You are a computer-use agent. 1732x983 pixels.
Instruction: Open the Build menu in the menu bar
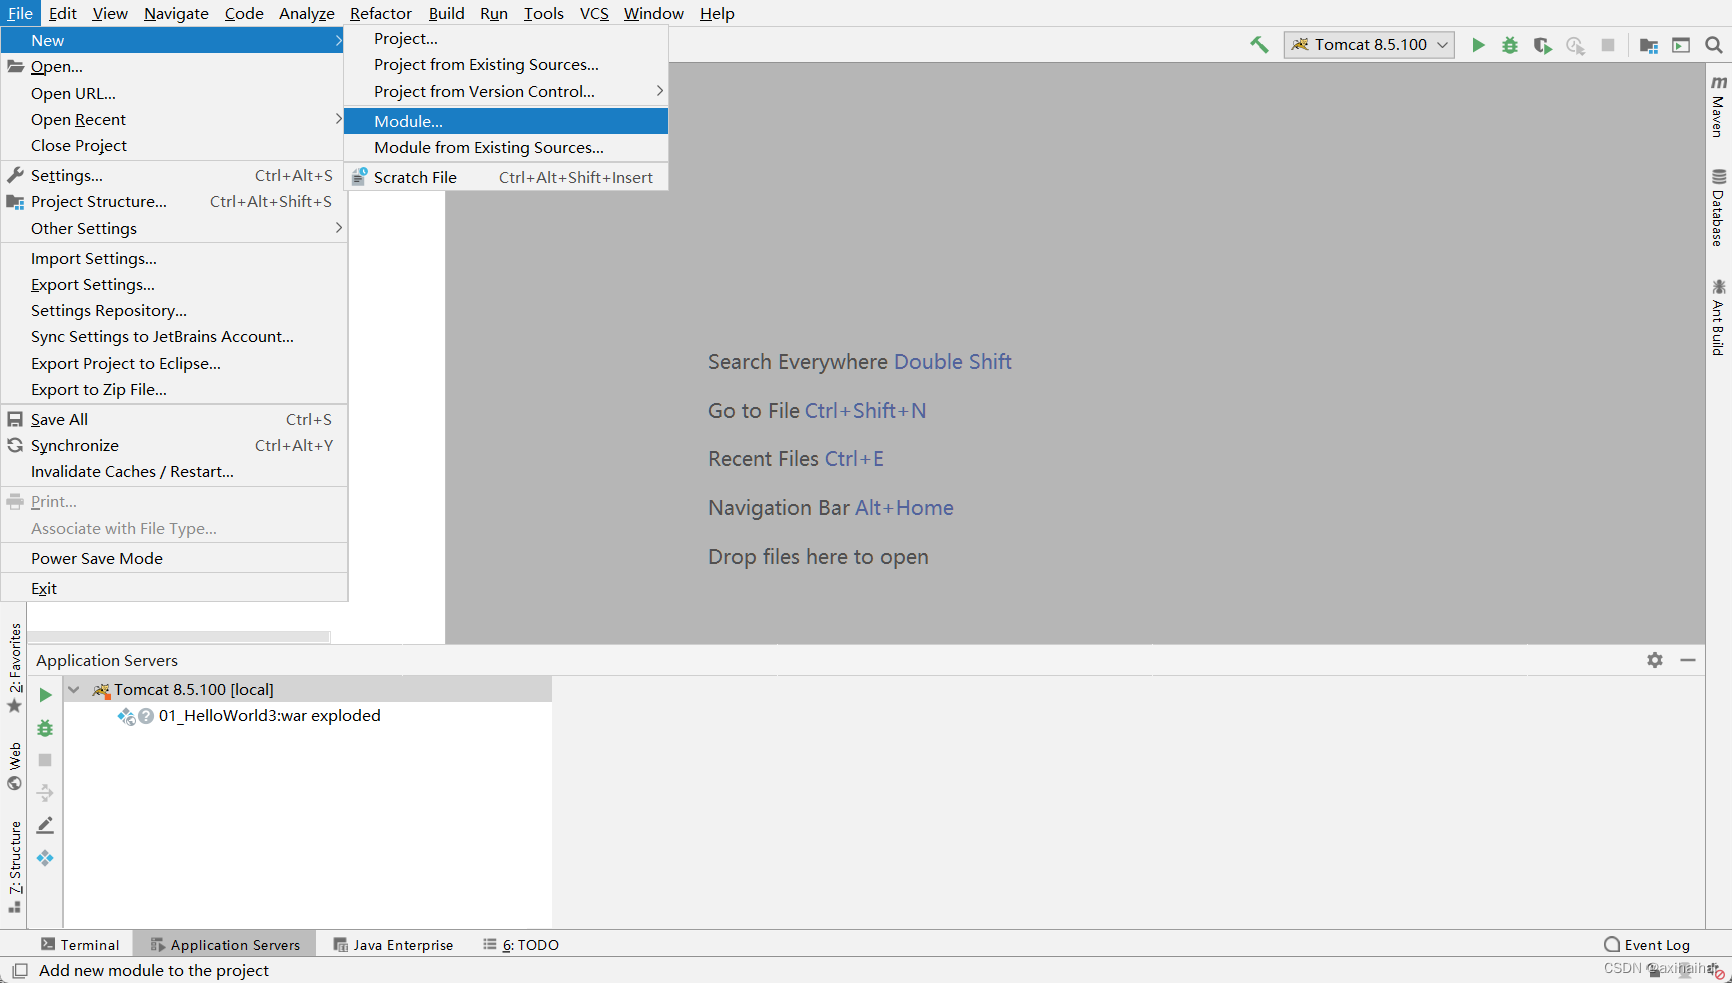[x=446, y=13]
